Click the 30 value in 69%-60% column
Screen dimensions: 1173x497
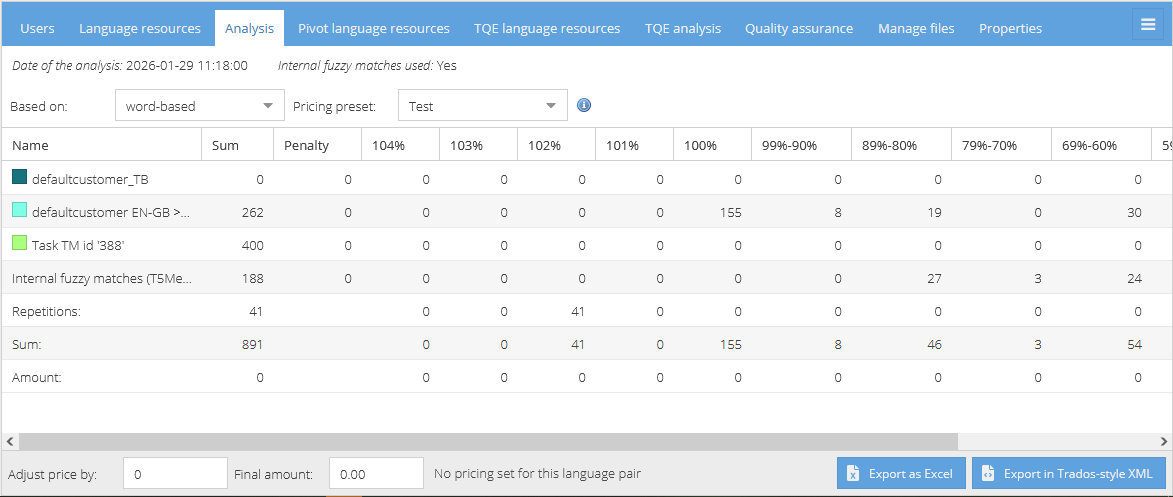click(1134, 212)
